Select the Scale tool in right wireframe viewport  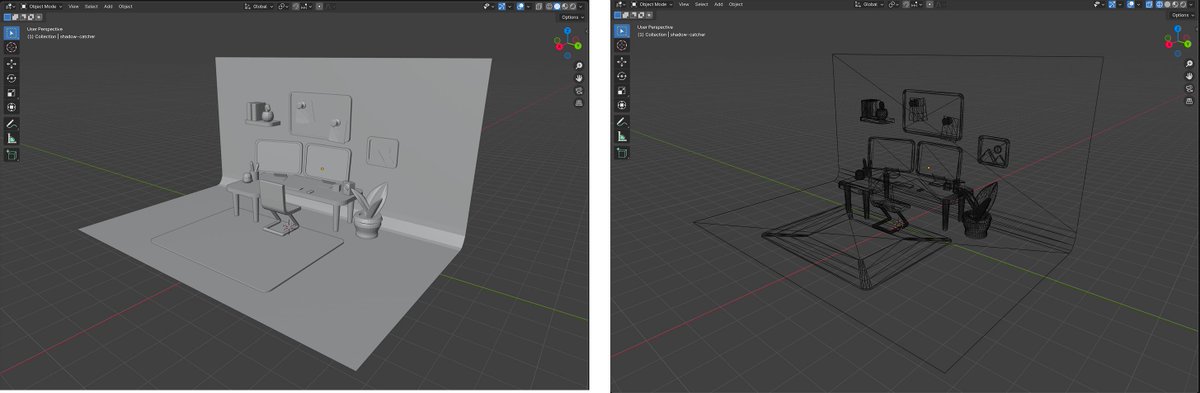point(622,91)
